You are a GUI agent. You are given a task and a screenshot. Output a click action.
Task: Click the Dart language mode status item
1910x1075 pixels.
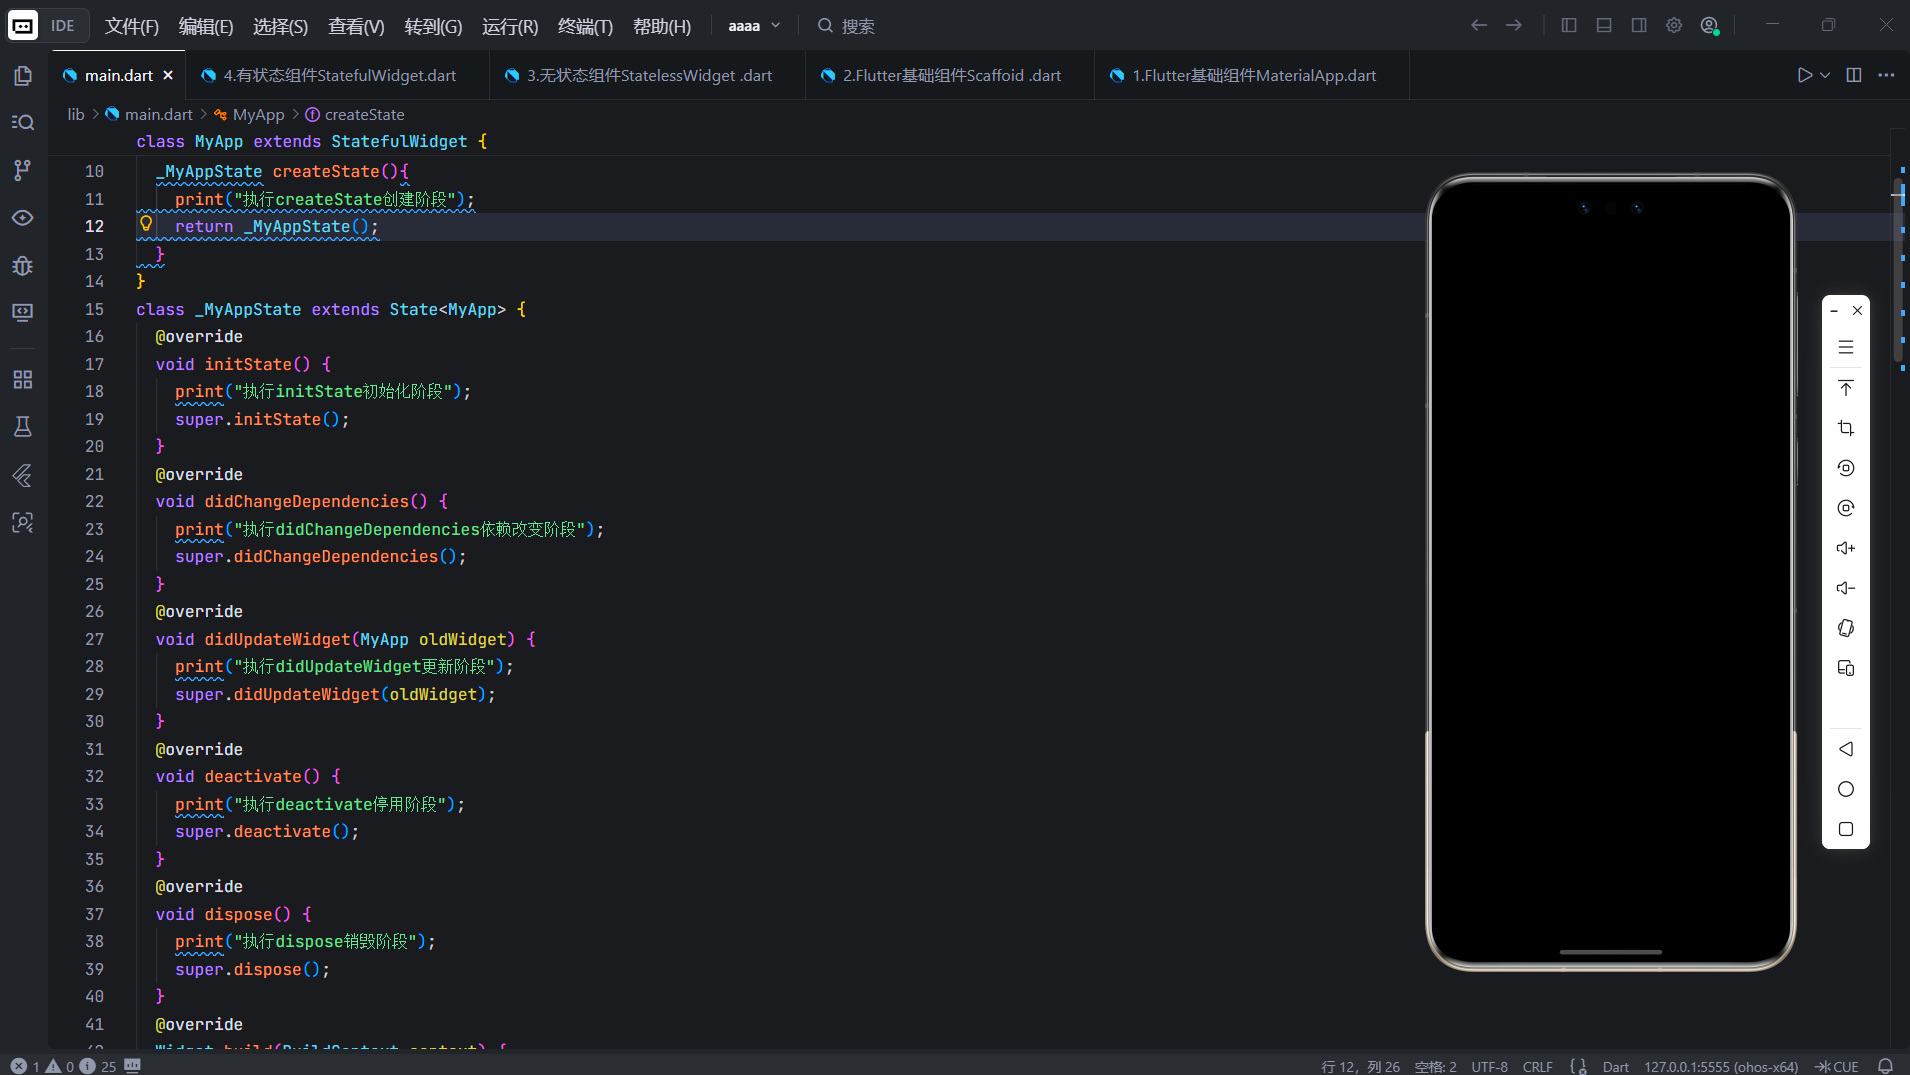1615,1066
